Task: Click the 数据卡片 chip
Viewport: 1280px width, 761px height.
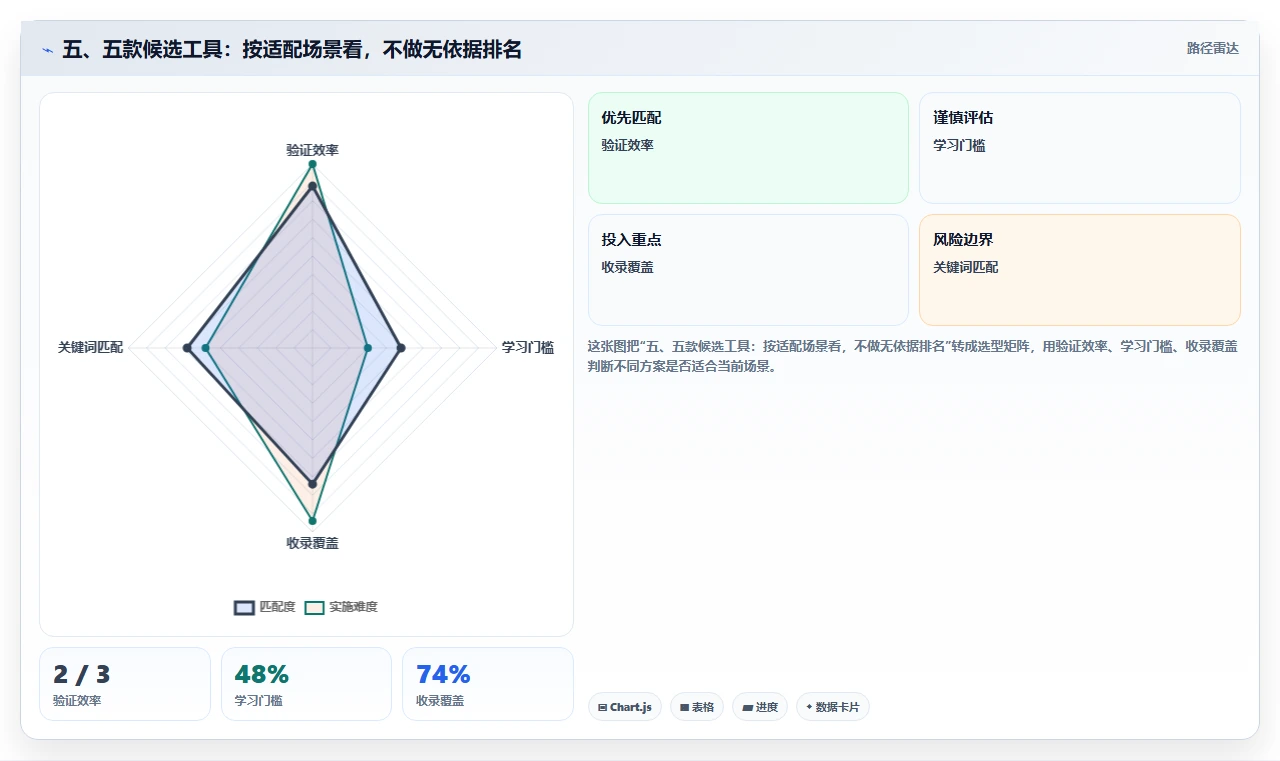Action: click(x=833, y=707)
